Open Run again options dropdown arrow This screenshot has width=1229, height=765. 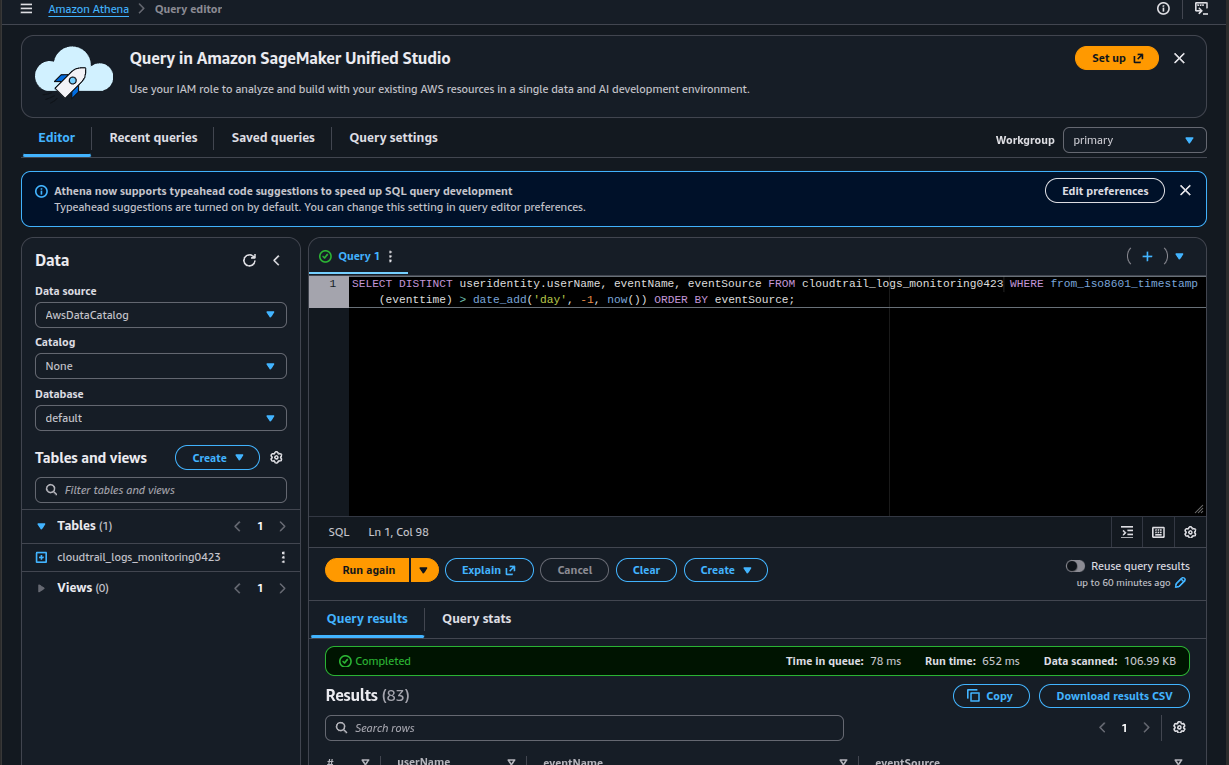coord(424,570)
